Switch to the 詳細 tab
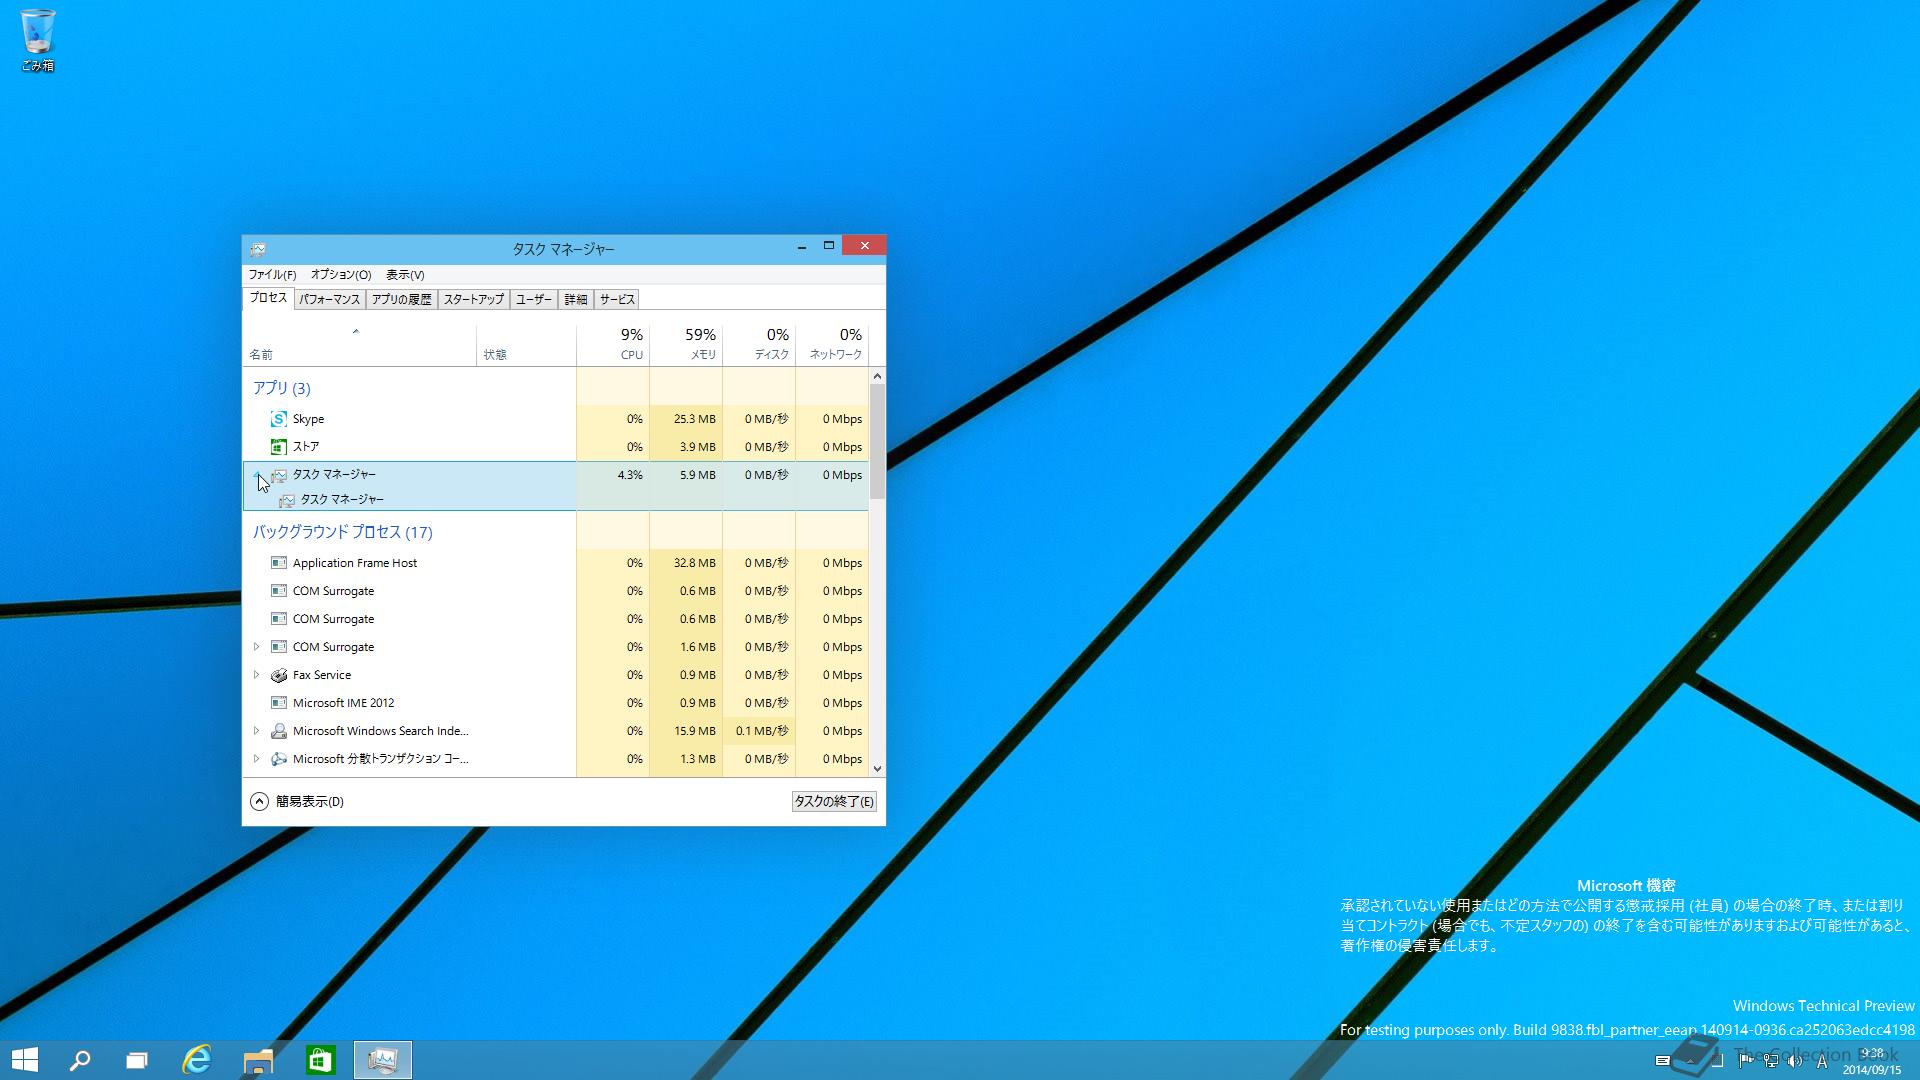1920x1080 pixels. coord(576,299)
